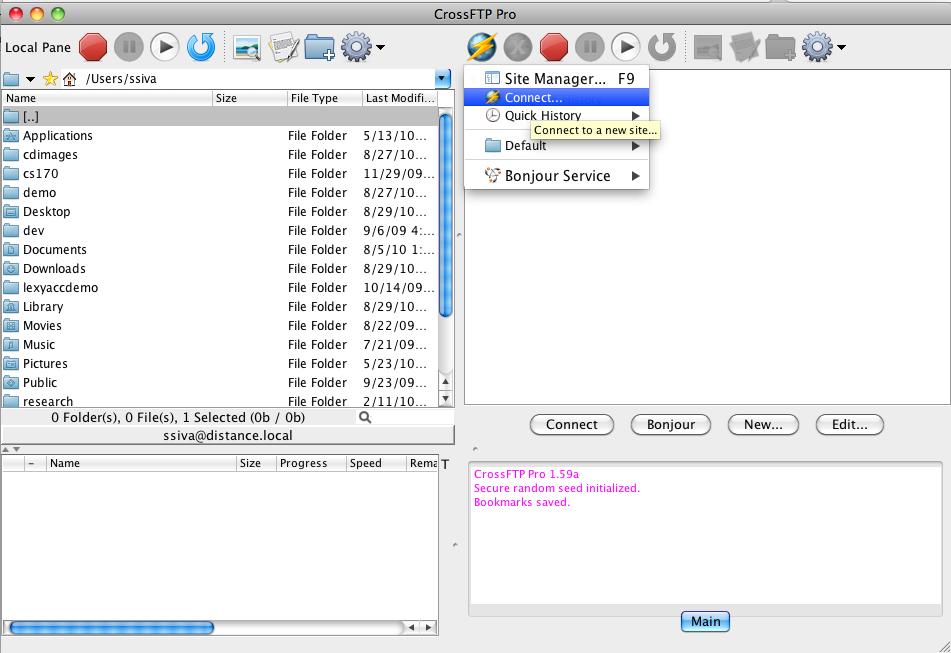Sort by Last Modified column

point(400,98)
